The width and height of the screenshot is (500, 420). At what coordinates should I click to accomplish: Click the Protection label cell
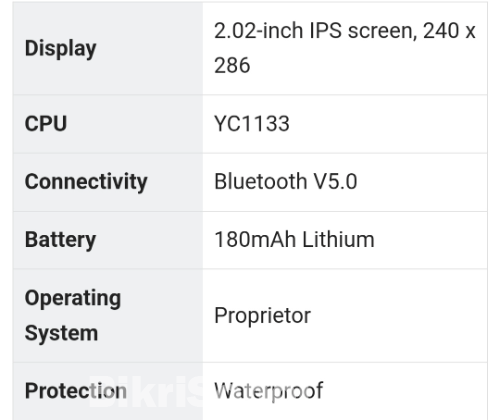[108, 391]
